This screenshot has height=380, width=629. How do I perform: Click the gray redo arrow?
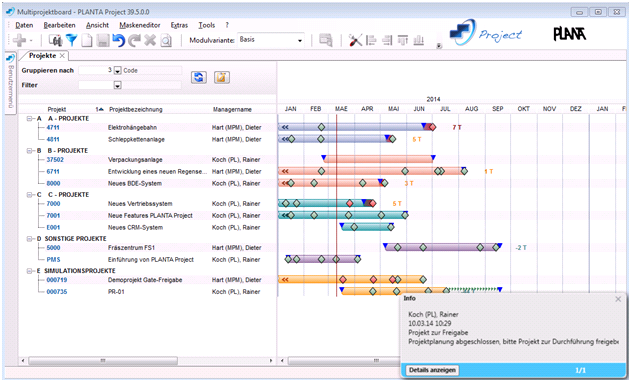tap(134, 40)
